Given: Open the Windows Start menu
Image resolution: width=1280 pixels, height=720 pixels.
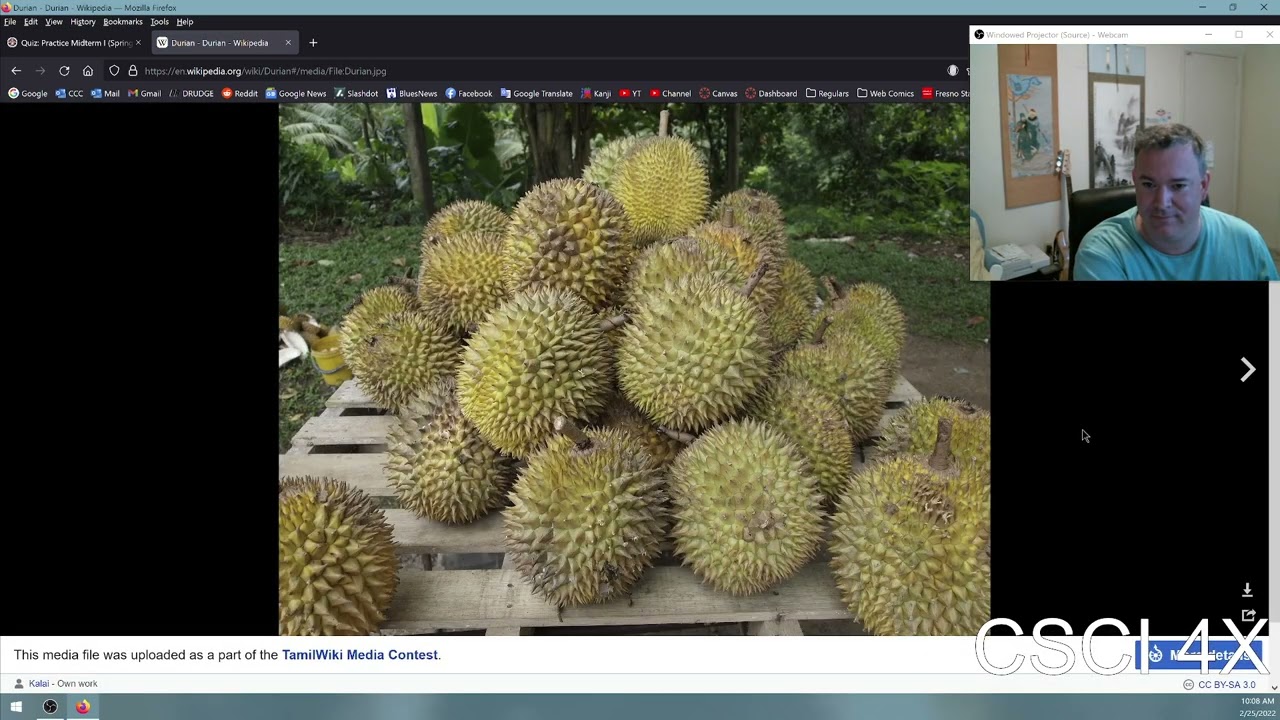Looking at the screenshot, I should 16,707.
